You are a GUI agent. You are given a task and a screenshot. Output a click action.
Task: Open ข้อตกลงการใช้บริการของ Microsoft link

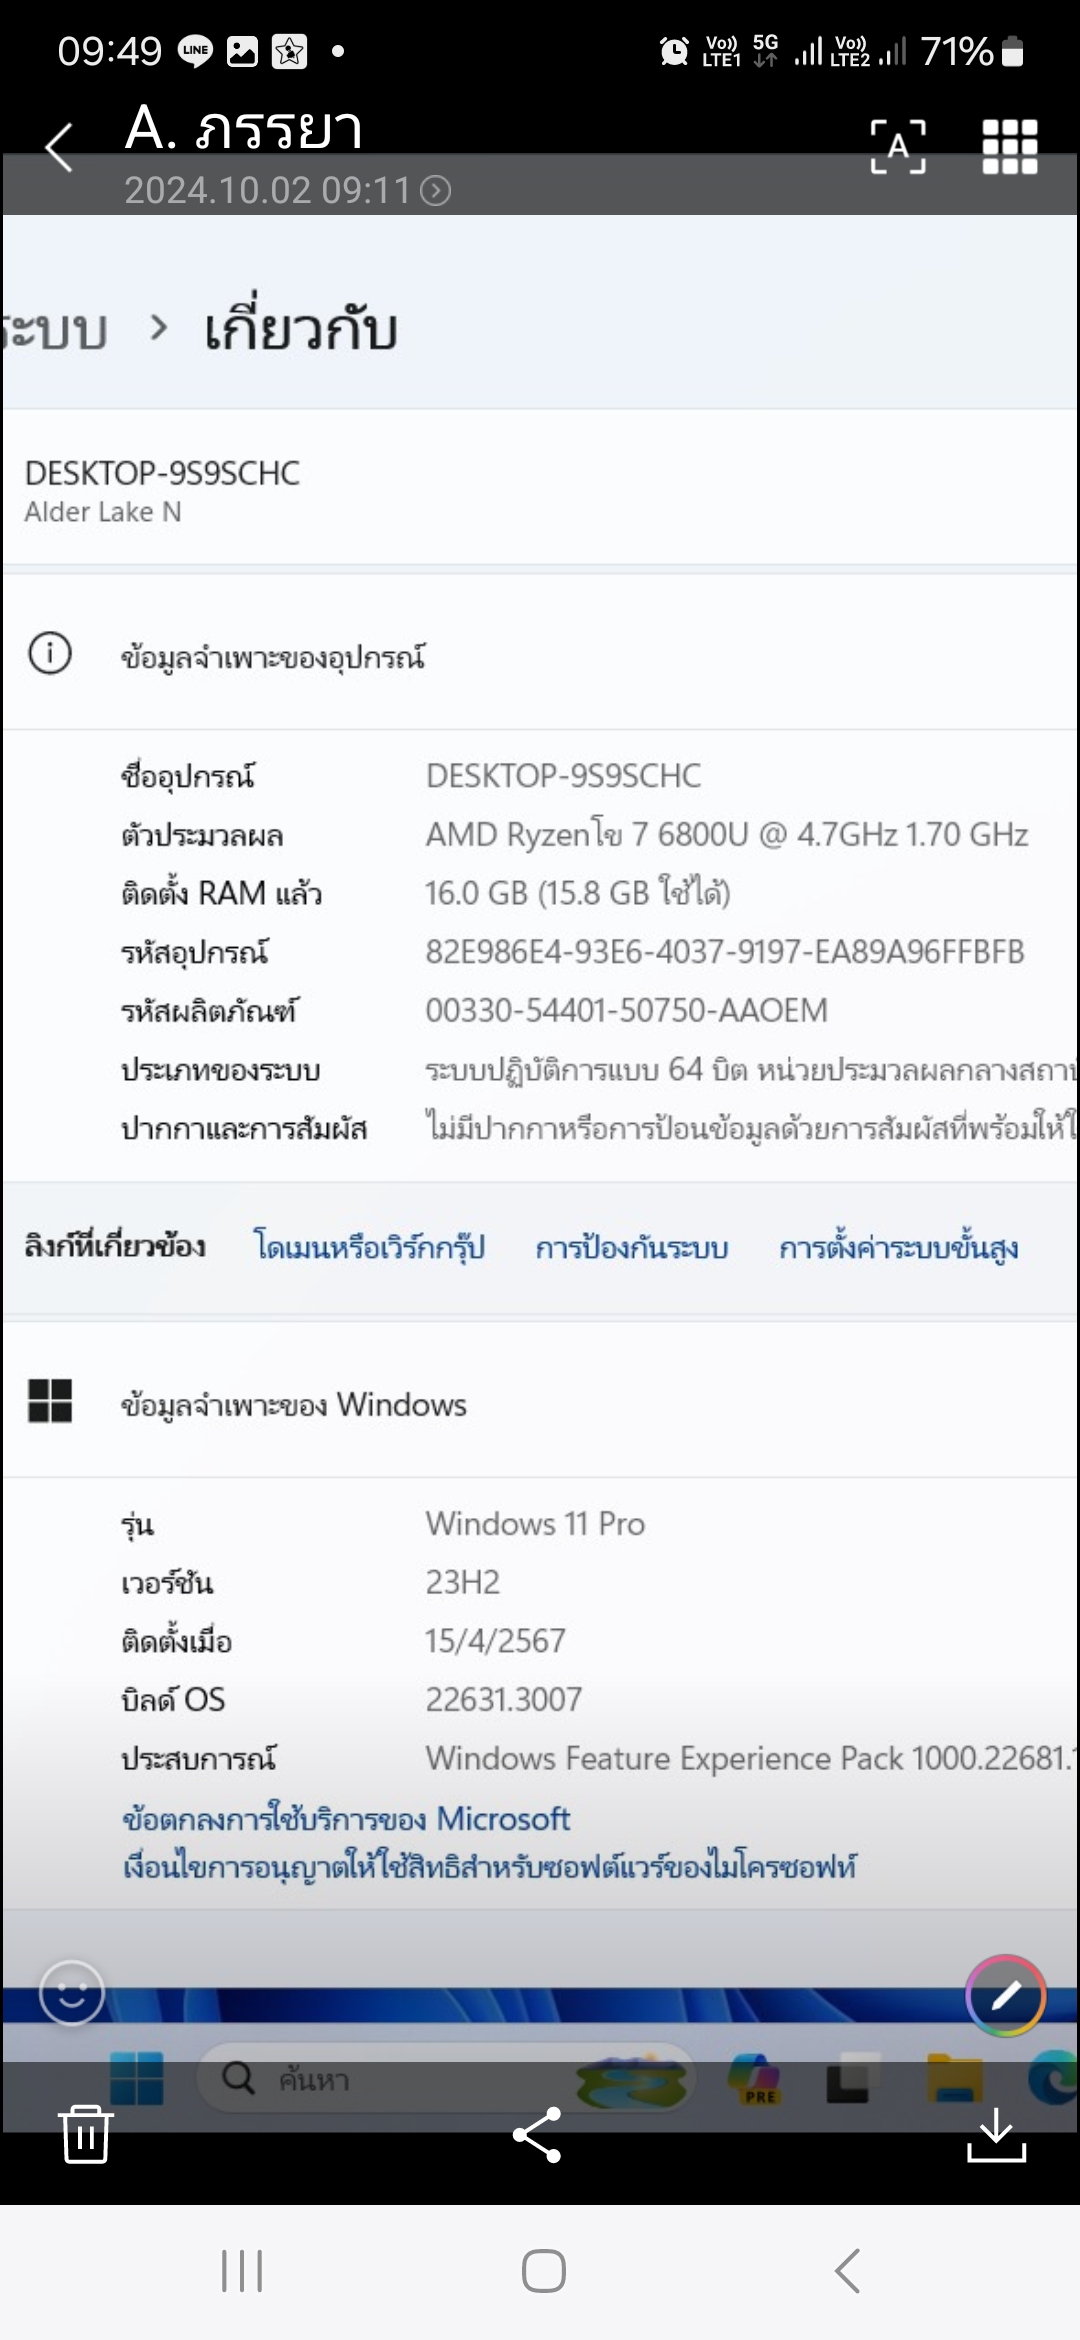click(x=346, y=1818)
